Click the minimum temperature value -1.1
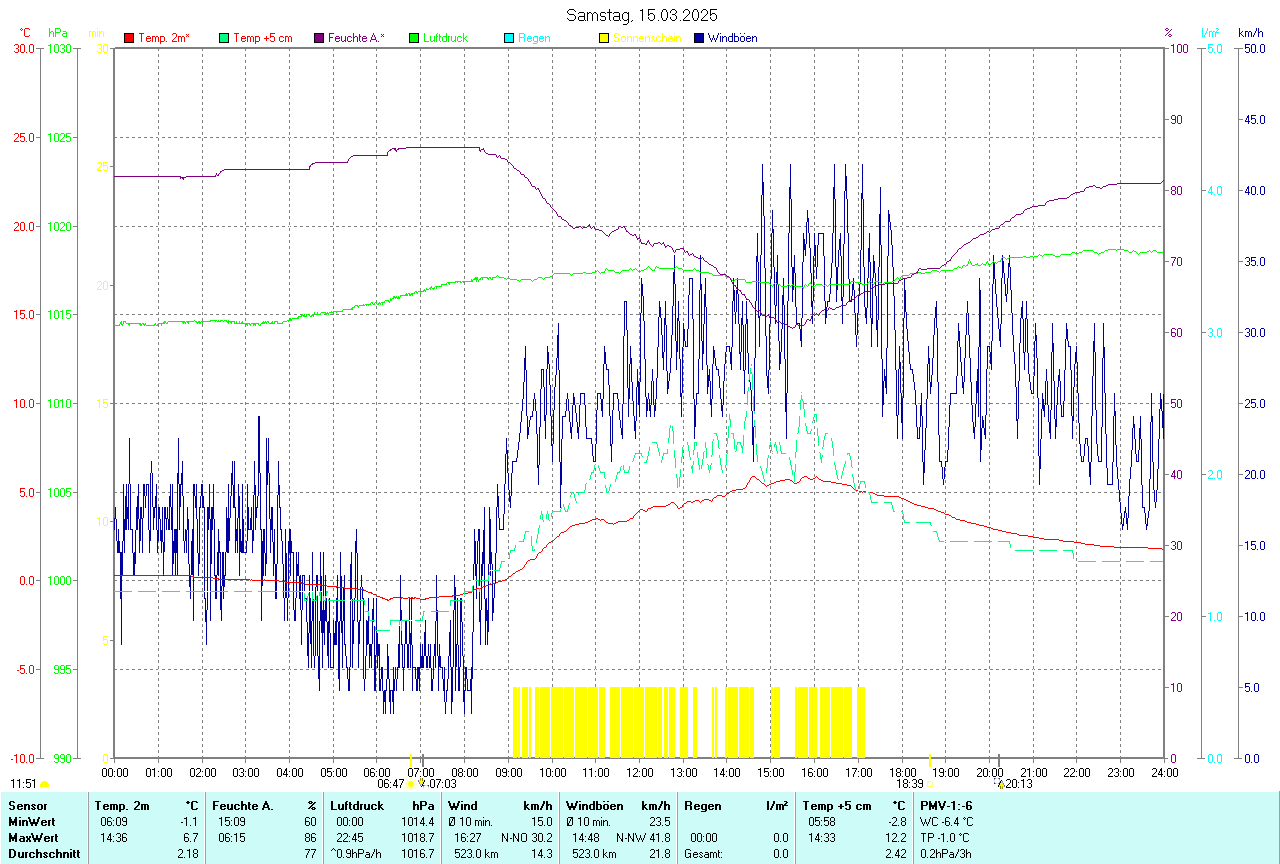The image size is (1280, 864). coord(189,822)
